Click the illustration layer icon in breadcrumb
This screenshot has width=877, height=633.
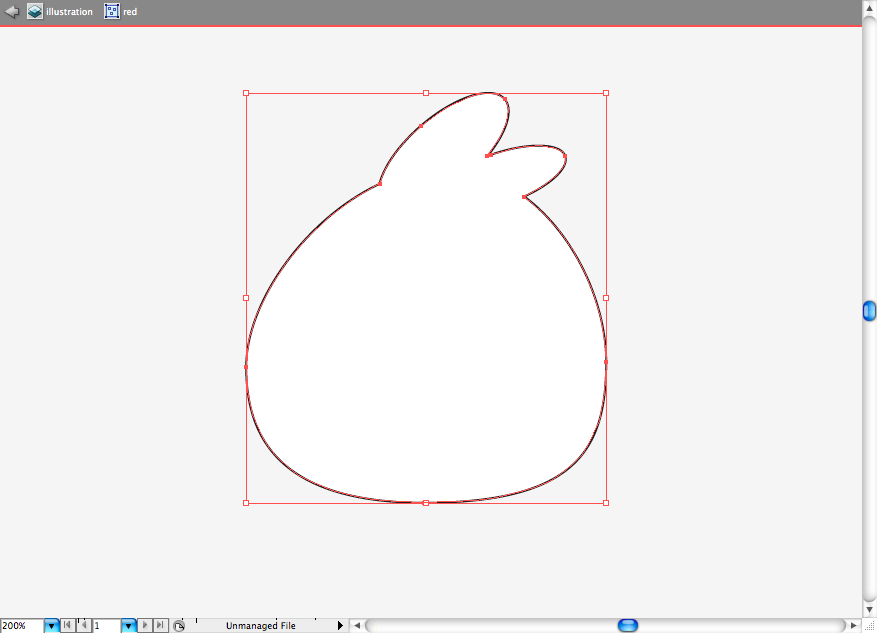pyautogui.click(x=35, y=11)
